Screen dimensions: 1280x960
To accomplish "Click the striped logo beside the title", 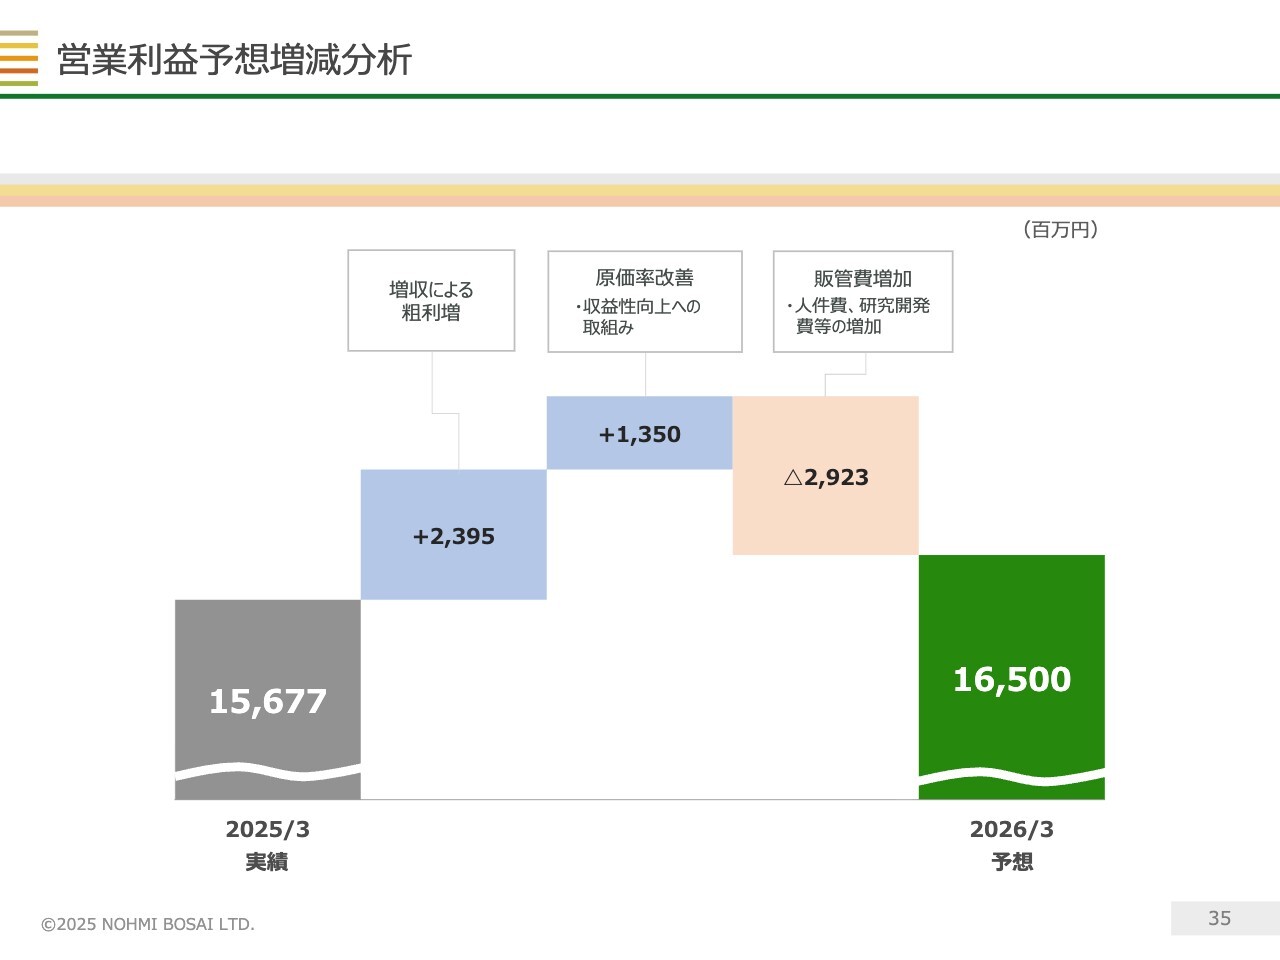I will 19,58.
